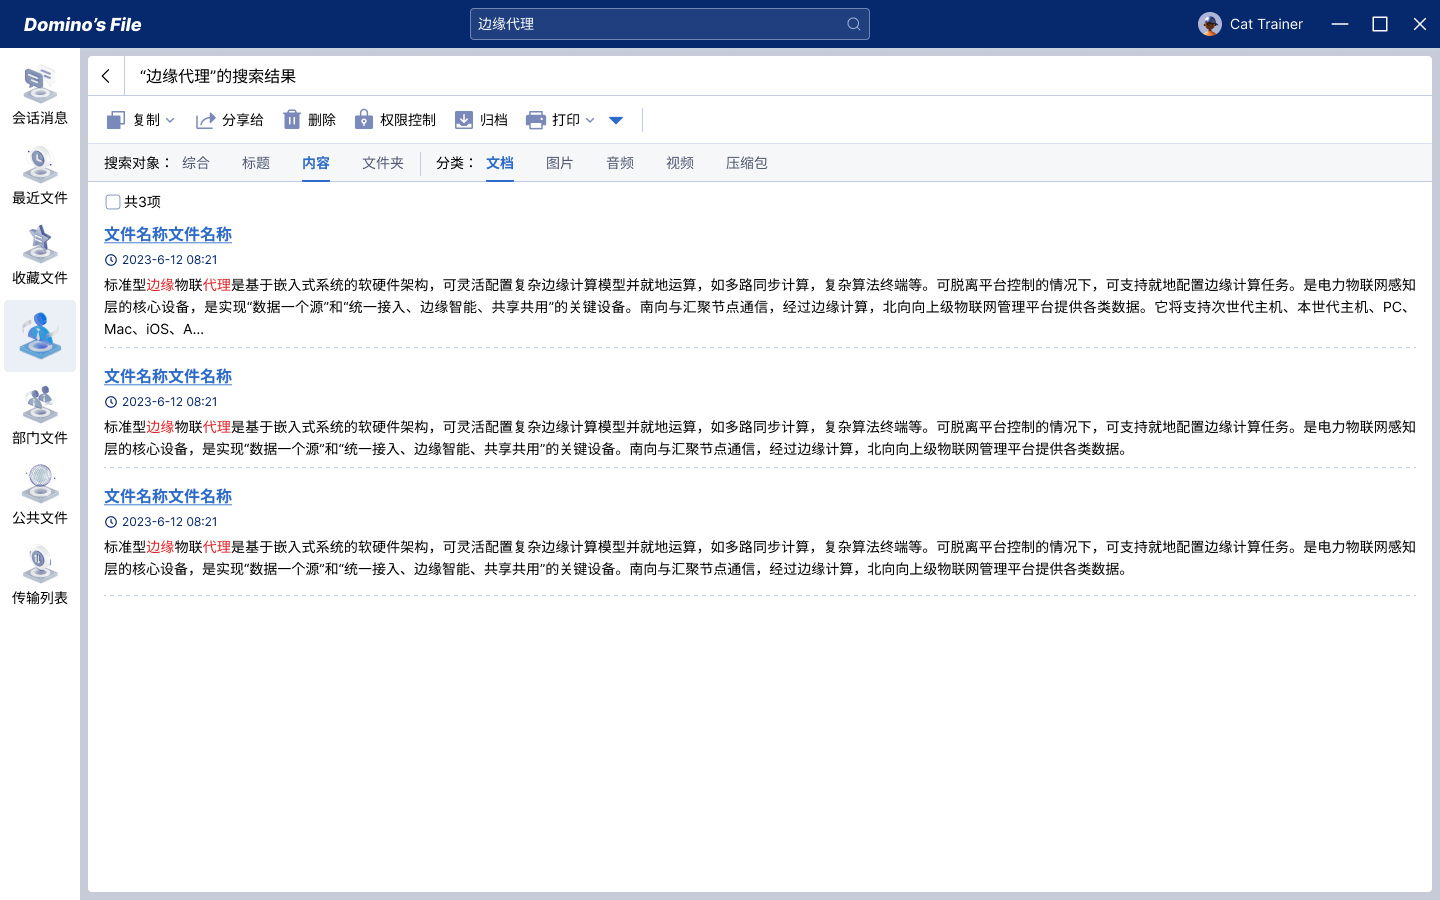Show the 传输列表 panel
1440x900 pixels.
point(40,576)
